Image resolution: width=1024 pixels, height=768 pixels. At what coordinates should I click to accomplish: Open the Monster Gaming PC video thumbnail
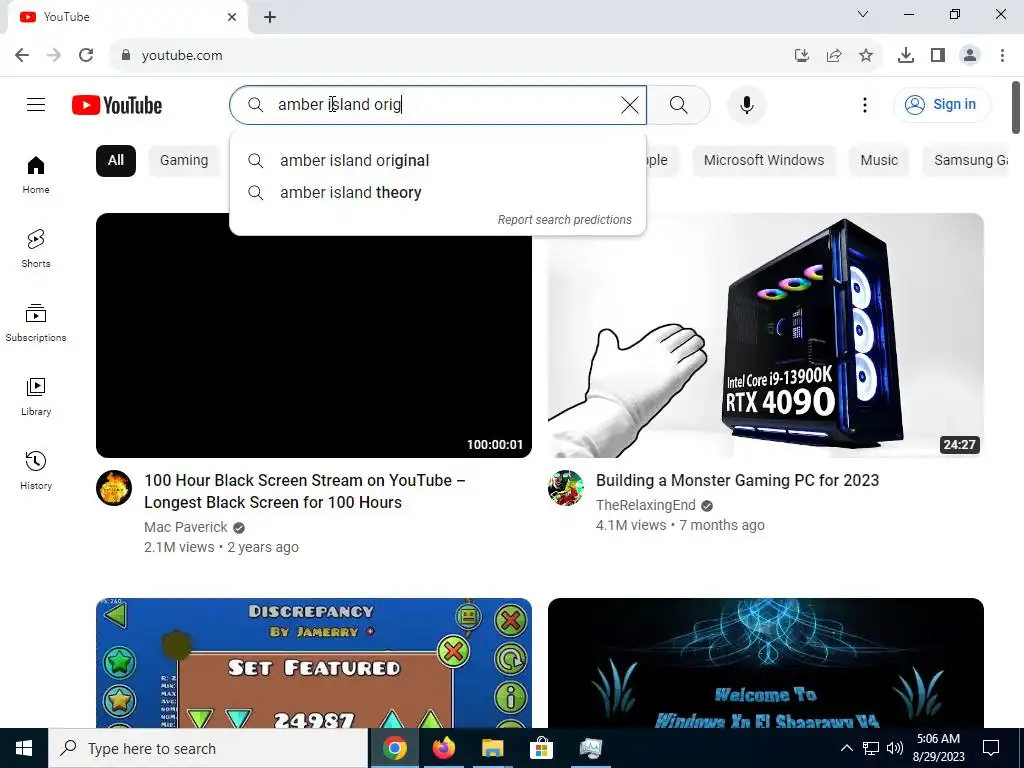765,335
